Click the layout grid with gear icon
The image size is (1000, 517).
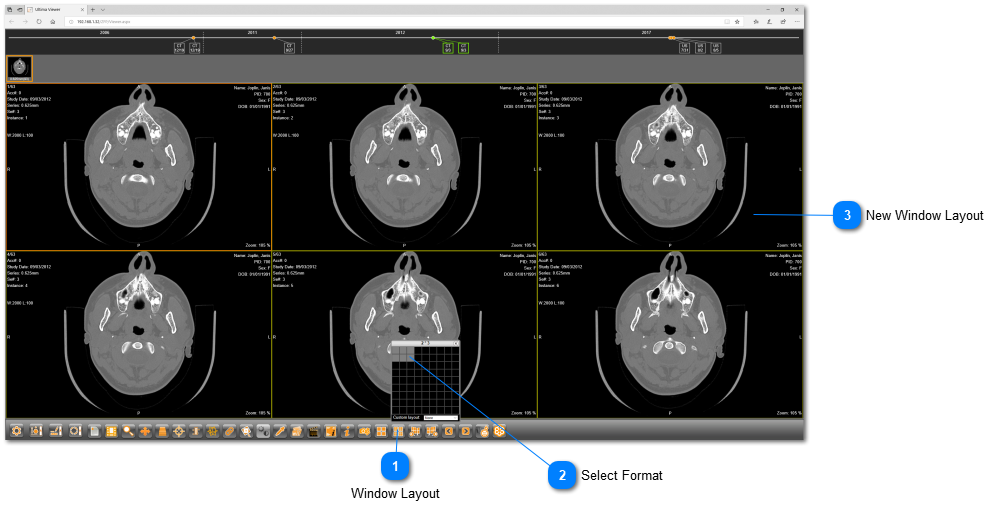click(x=415, y=431)
